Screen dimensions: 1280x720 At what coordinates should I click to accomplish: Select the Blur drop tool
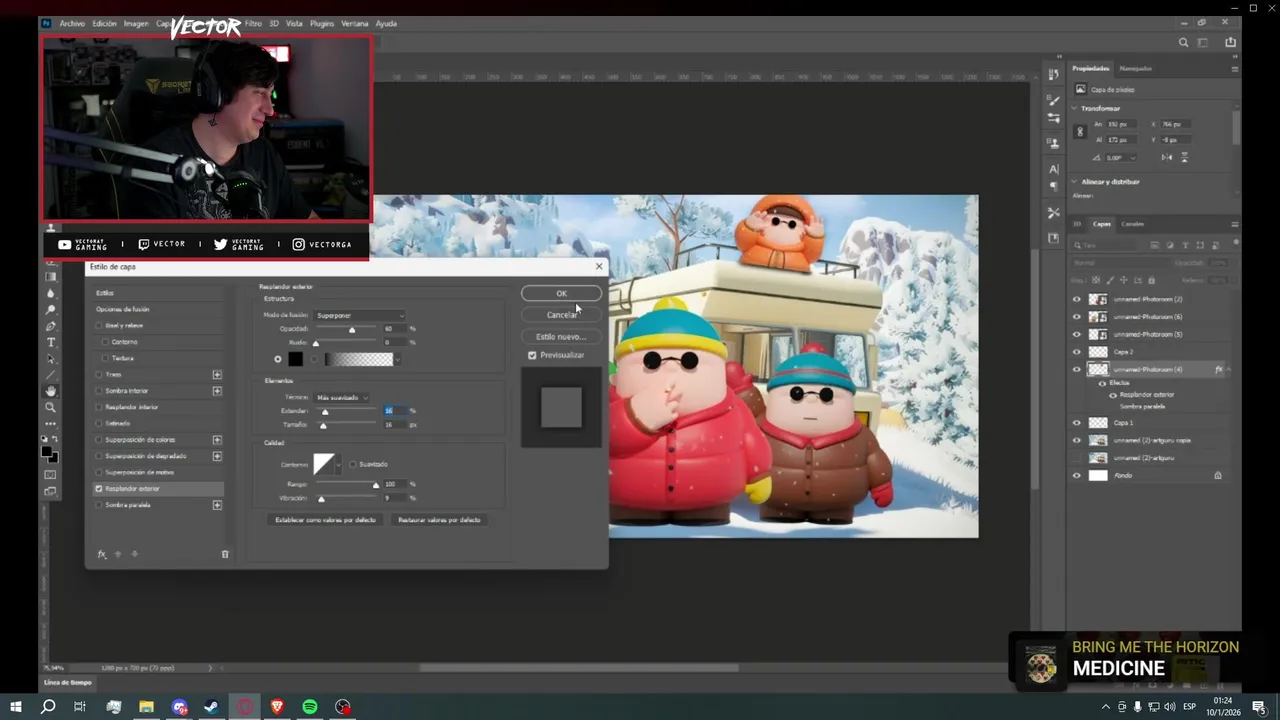click(51, 294)
